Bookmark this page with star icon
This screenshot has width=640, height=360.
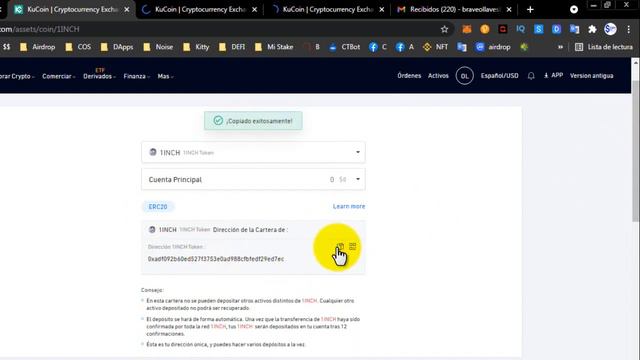pos(444,29)
